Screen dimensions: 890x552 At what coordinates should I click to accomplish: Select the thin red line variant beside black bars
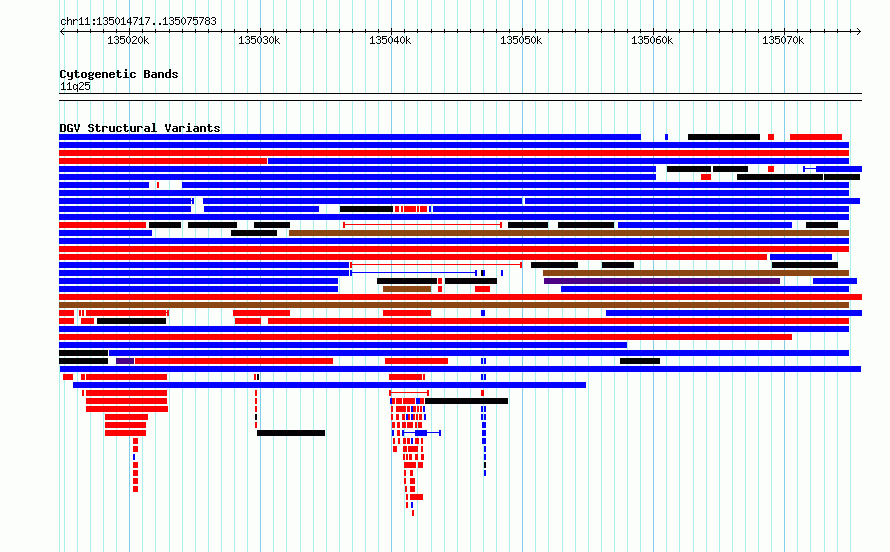[422, 225]
